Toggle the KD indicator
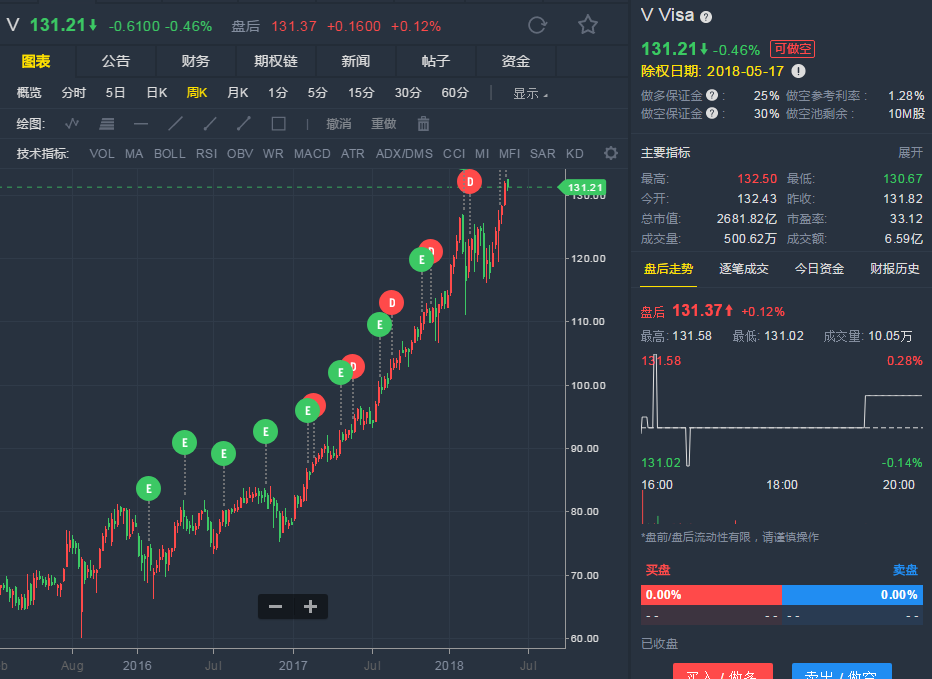This screenshot has height=679, width=932. pyautogui.click(x=574, y=153)
